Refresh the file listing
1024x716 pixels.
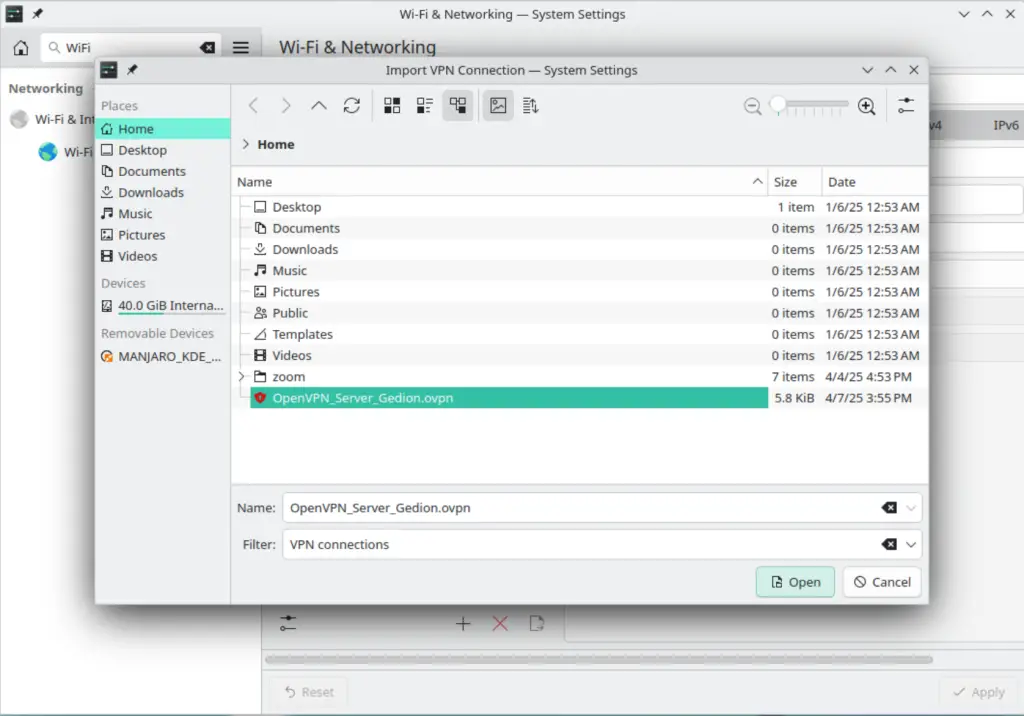click(352, 105)
